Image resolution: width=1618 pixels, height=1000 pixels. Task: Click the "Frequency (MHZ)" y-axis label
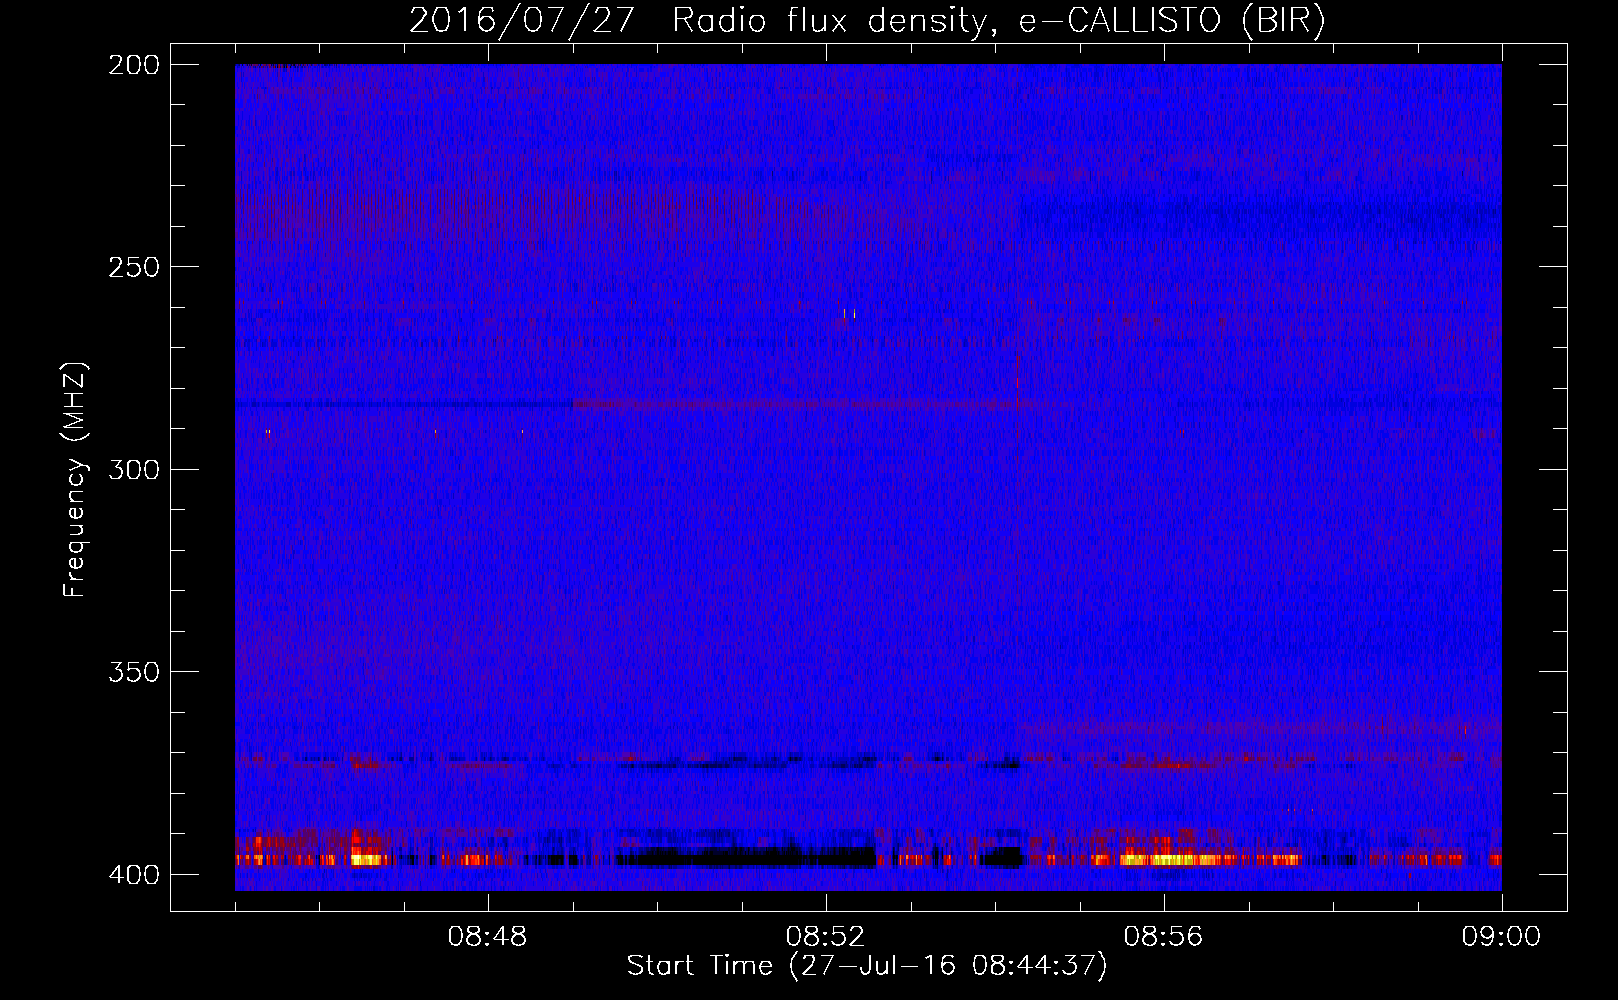click(x=75, y=479)
